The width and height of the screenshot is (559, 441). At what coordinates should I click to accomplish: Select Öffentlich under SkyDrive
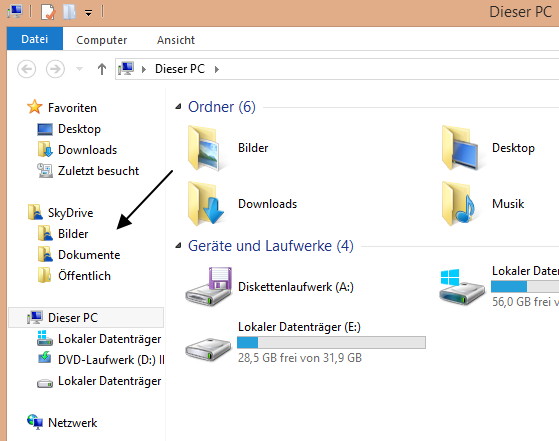point(84,276)
